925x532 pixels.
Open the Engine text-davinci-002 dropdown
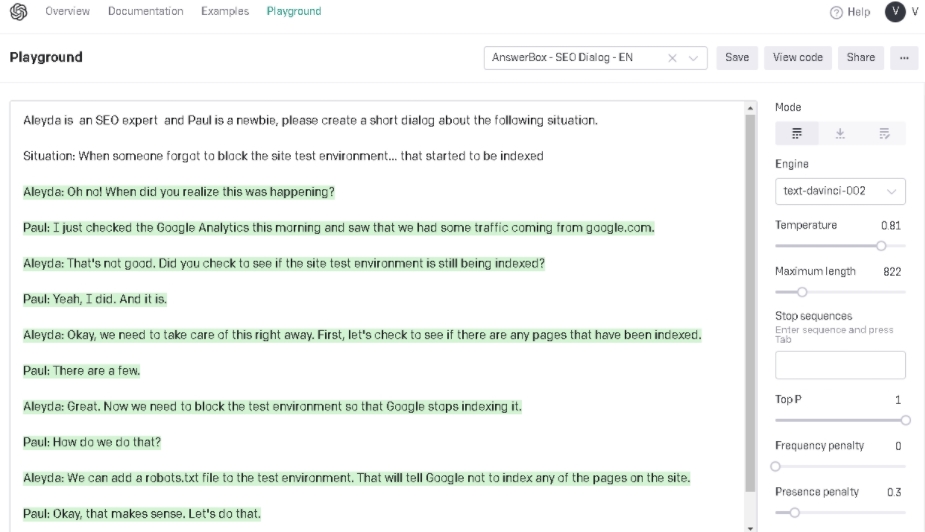pos(840,190)
